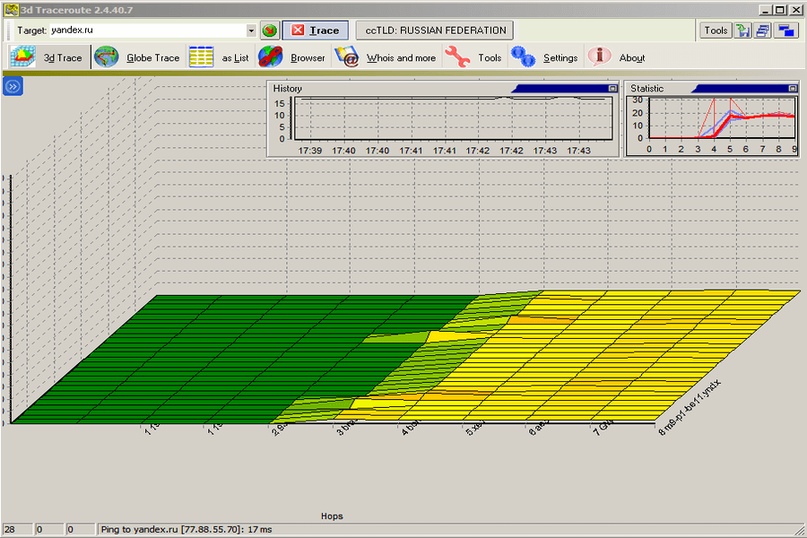
Task: Open the Target address dropdown
Action: click(x=250, y=31)
